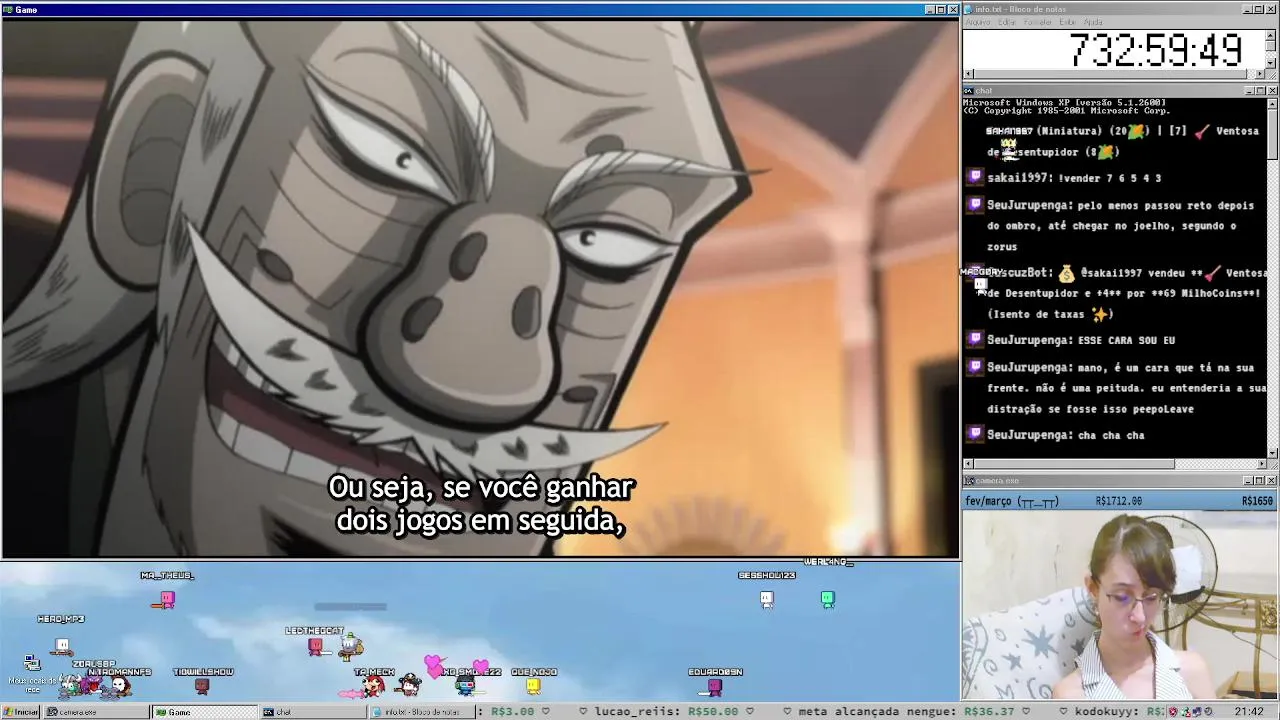
Task: Activate info.txt - Bloco de notas taskbar button
Action: pos(422,712)
